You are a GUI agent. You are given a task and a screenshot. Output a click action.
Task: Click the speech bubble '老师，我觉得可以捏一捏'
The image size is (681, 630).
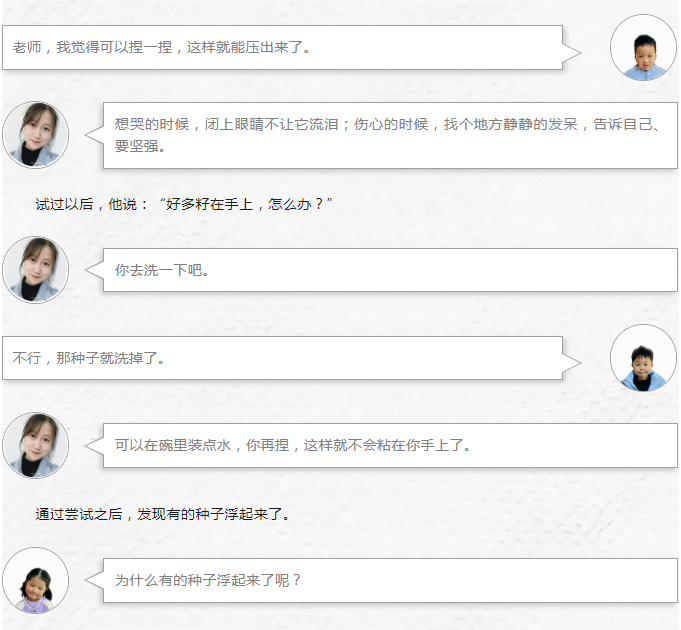tap(282, 47)
